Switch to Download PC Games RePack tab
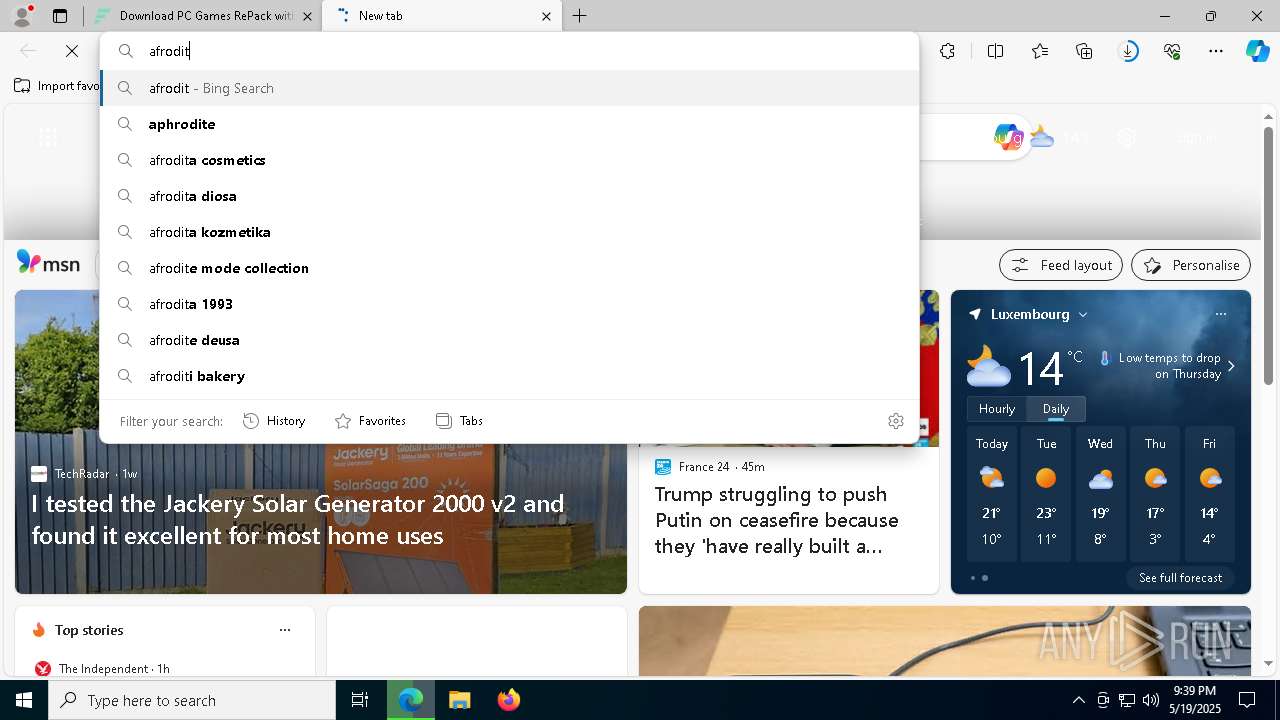1280x720 pixels. (x=203, y=16)
